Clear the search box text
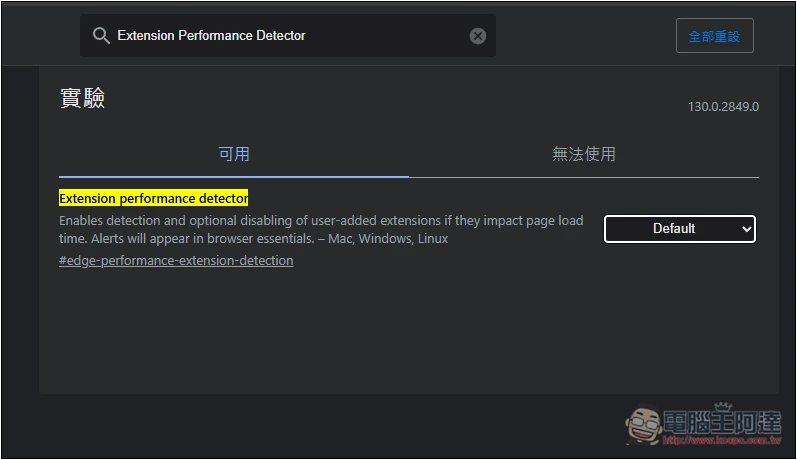 478,36
